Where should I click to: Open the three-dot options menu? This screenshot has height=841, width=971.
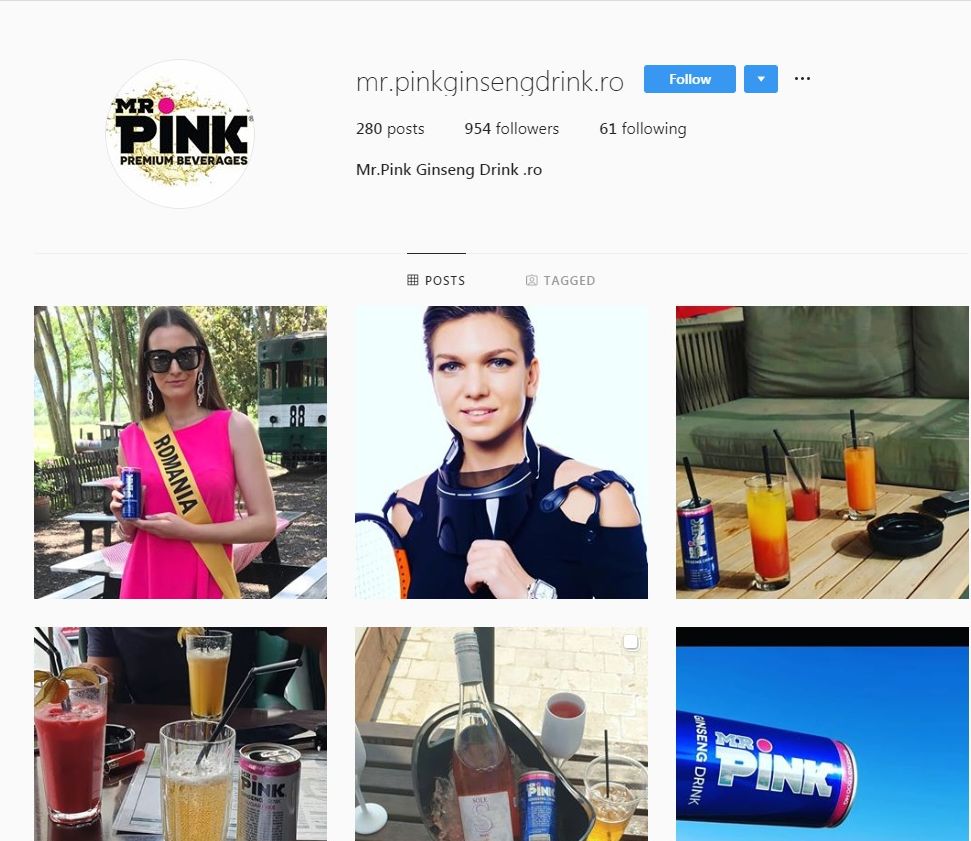coord(802,79)
